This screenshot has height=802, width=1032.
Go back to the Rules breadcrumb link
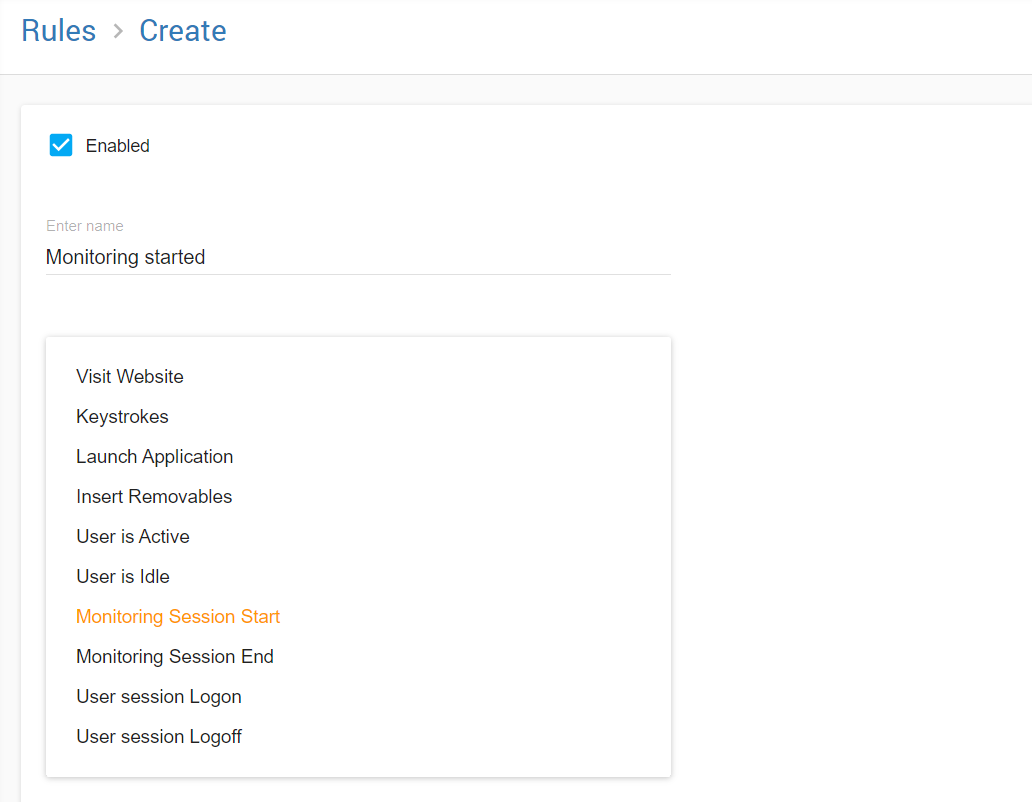(x=58, y=31)
